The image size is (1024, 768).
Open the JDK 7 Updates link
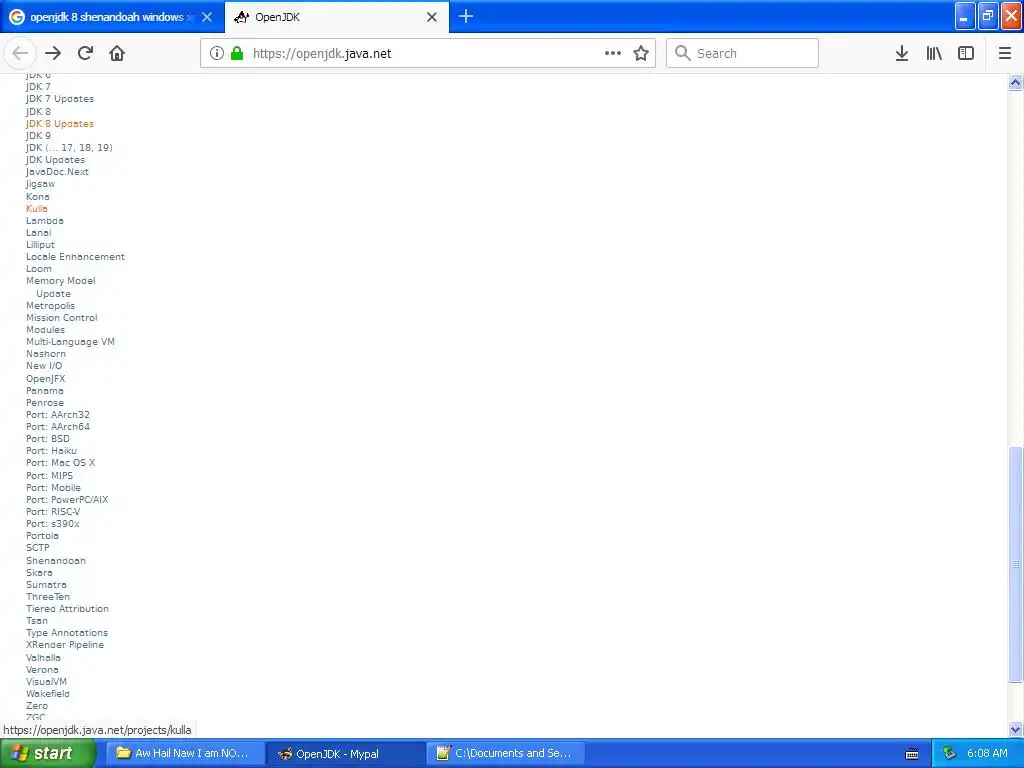click(x=59, y=99)
